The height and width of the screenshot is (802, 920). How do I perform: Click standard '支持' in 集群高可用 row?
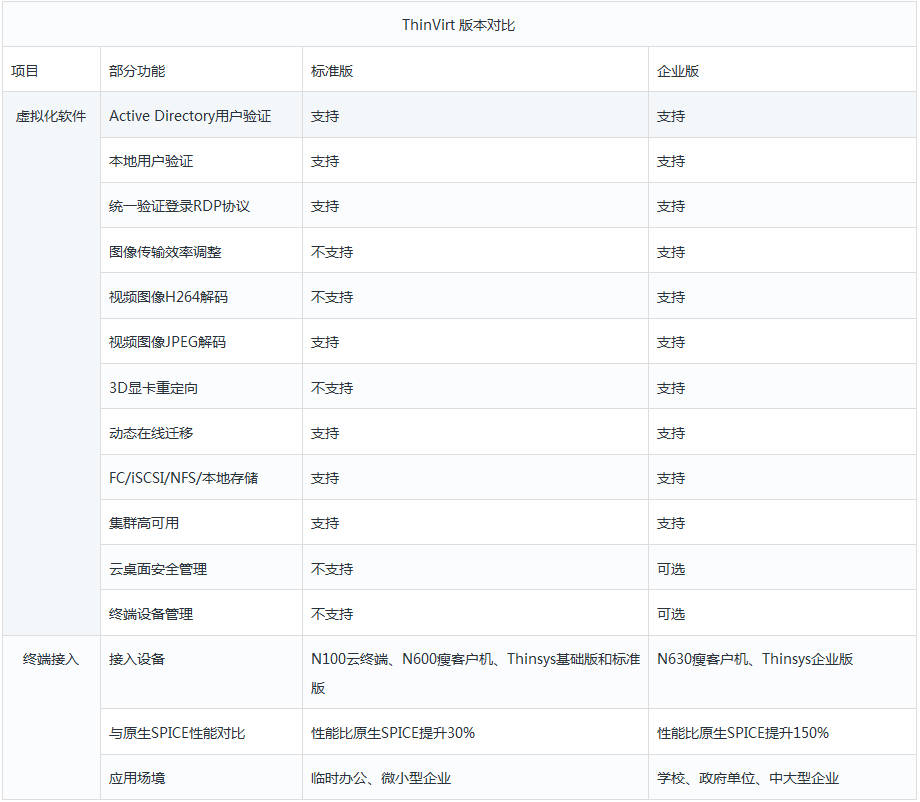(324, 523)
